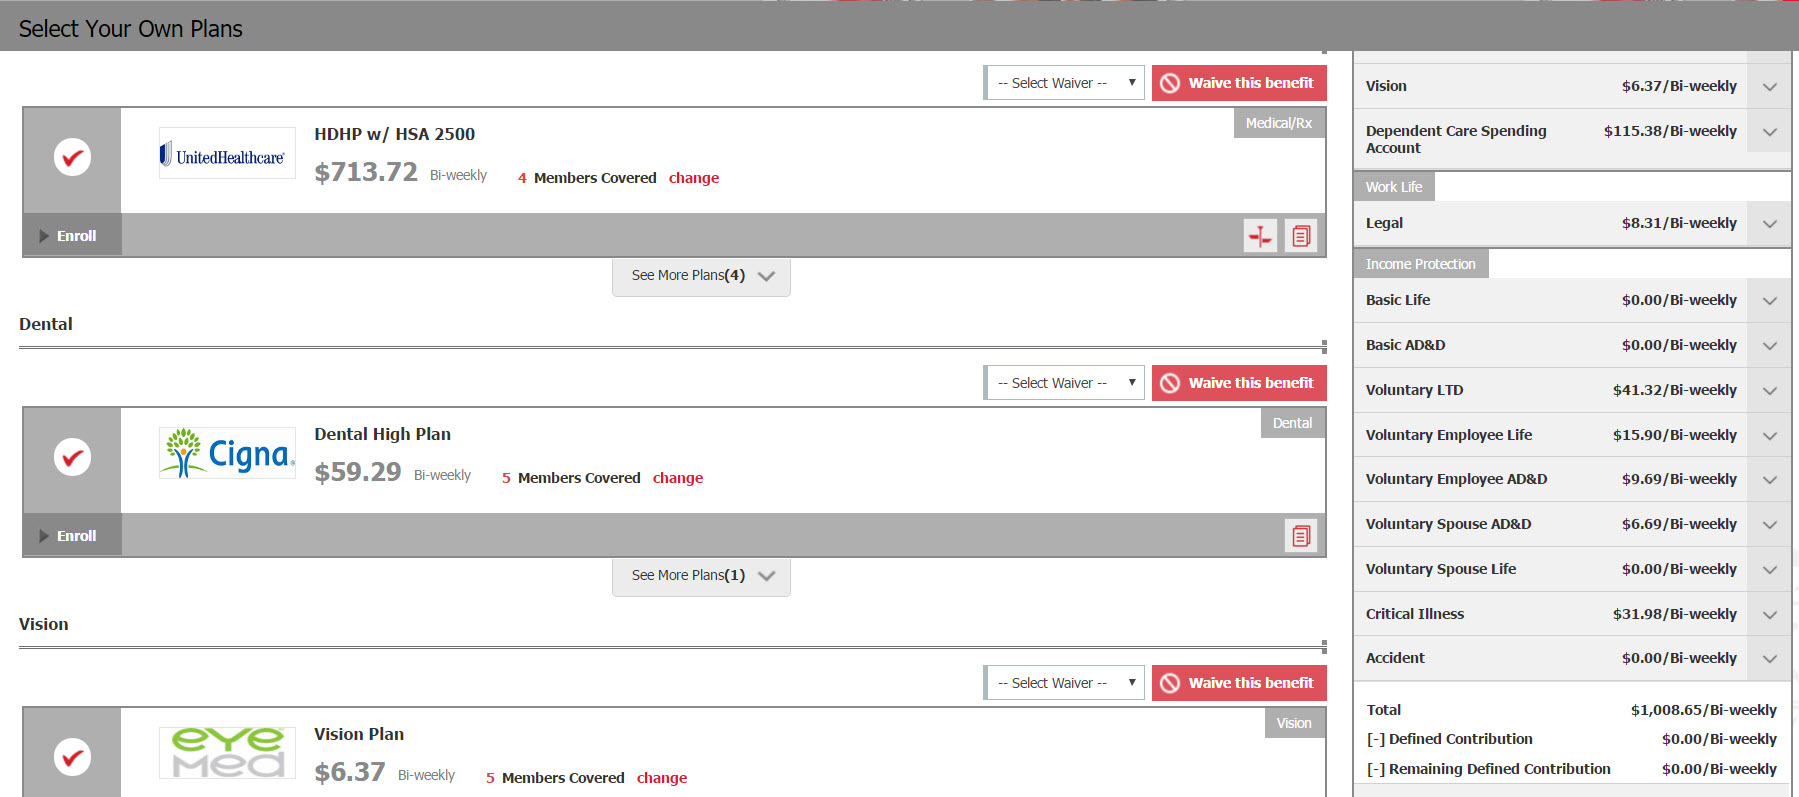Click the Vision section heading
Image resolution: width=1799 pixels, height=797 pixels.
44,624
